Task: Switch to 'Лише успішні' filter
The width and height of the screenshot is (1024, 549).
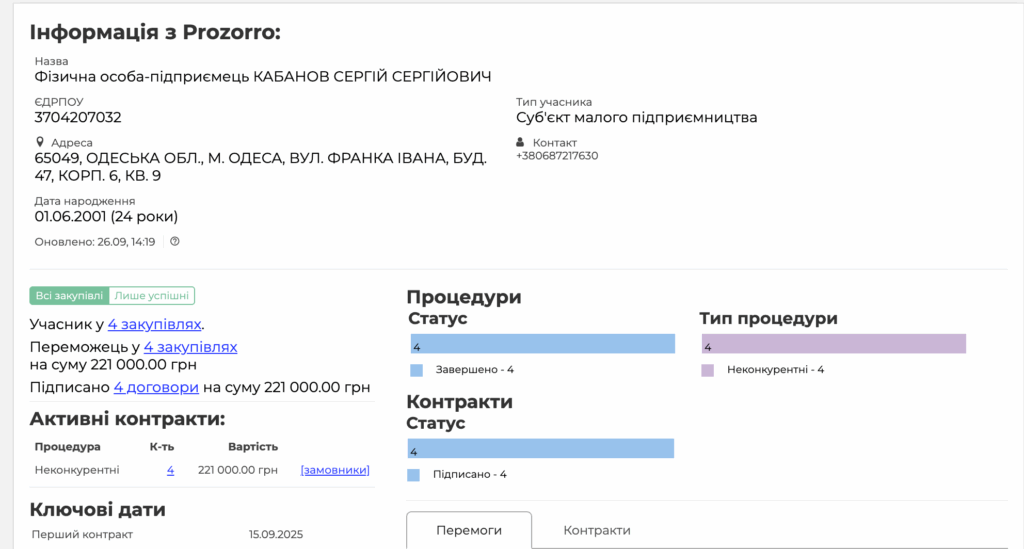Action: coord(151,296)
